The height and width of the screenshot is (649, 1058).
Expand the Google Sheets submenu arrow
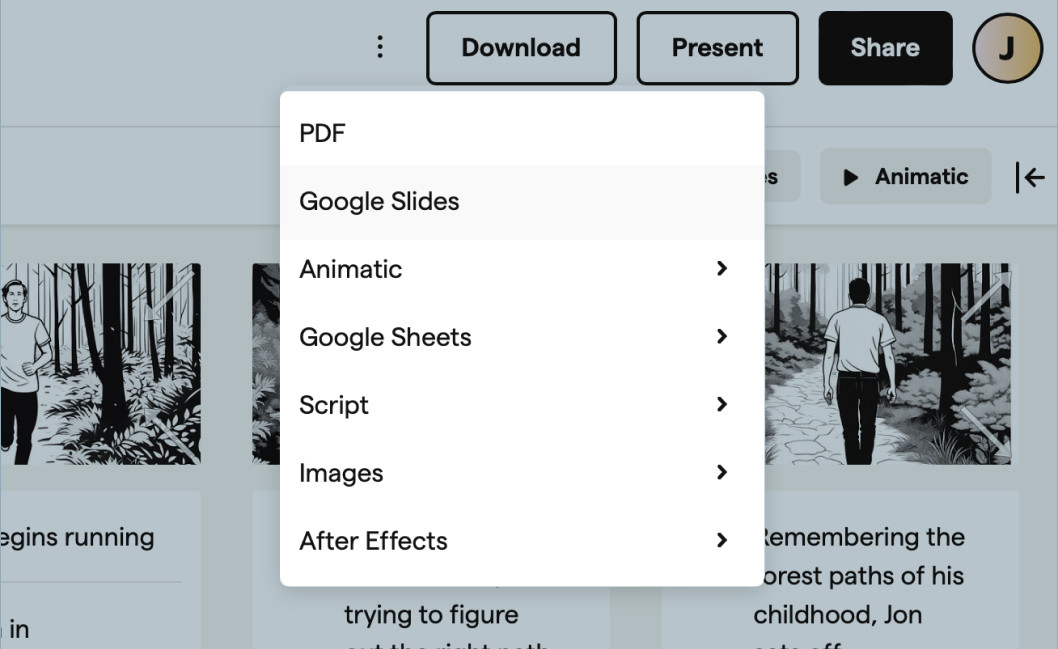tap(721, 337)
